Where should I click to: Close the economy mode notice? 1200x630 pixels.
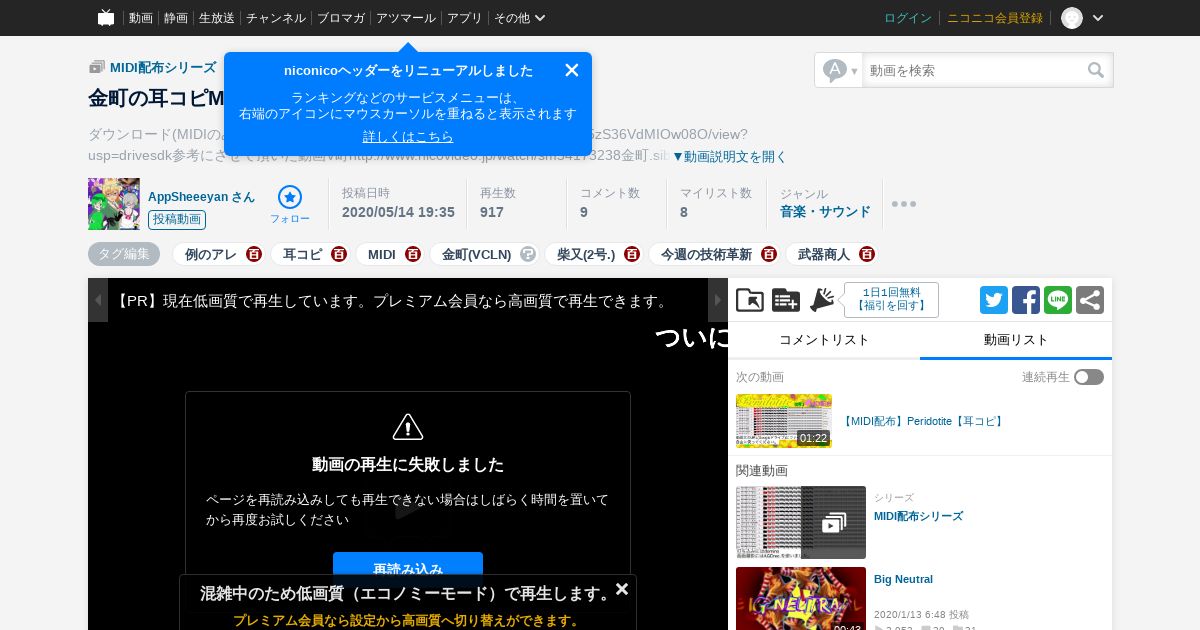click(x=622, y=589)
